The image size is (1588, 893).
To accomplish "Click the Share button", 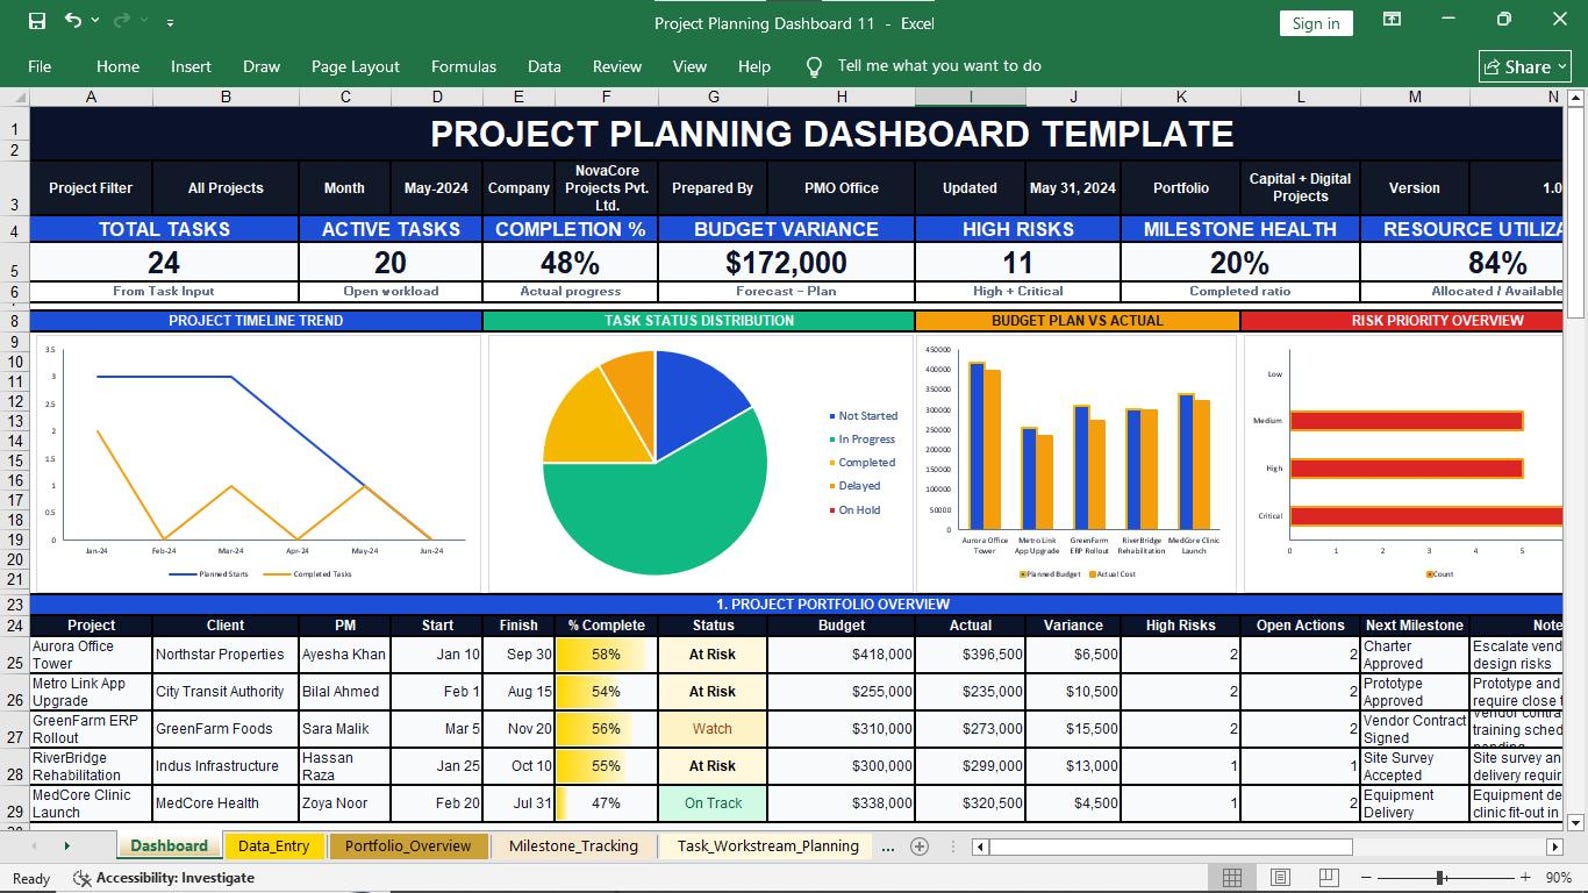I will [1525, 67].
